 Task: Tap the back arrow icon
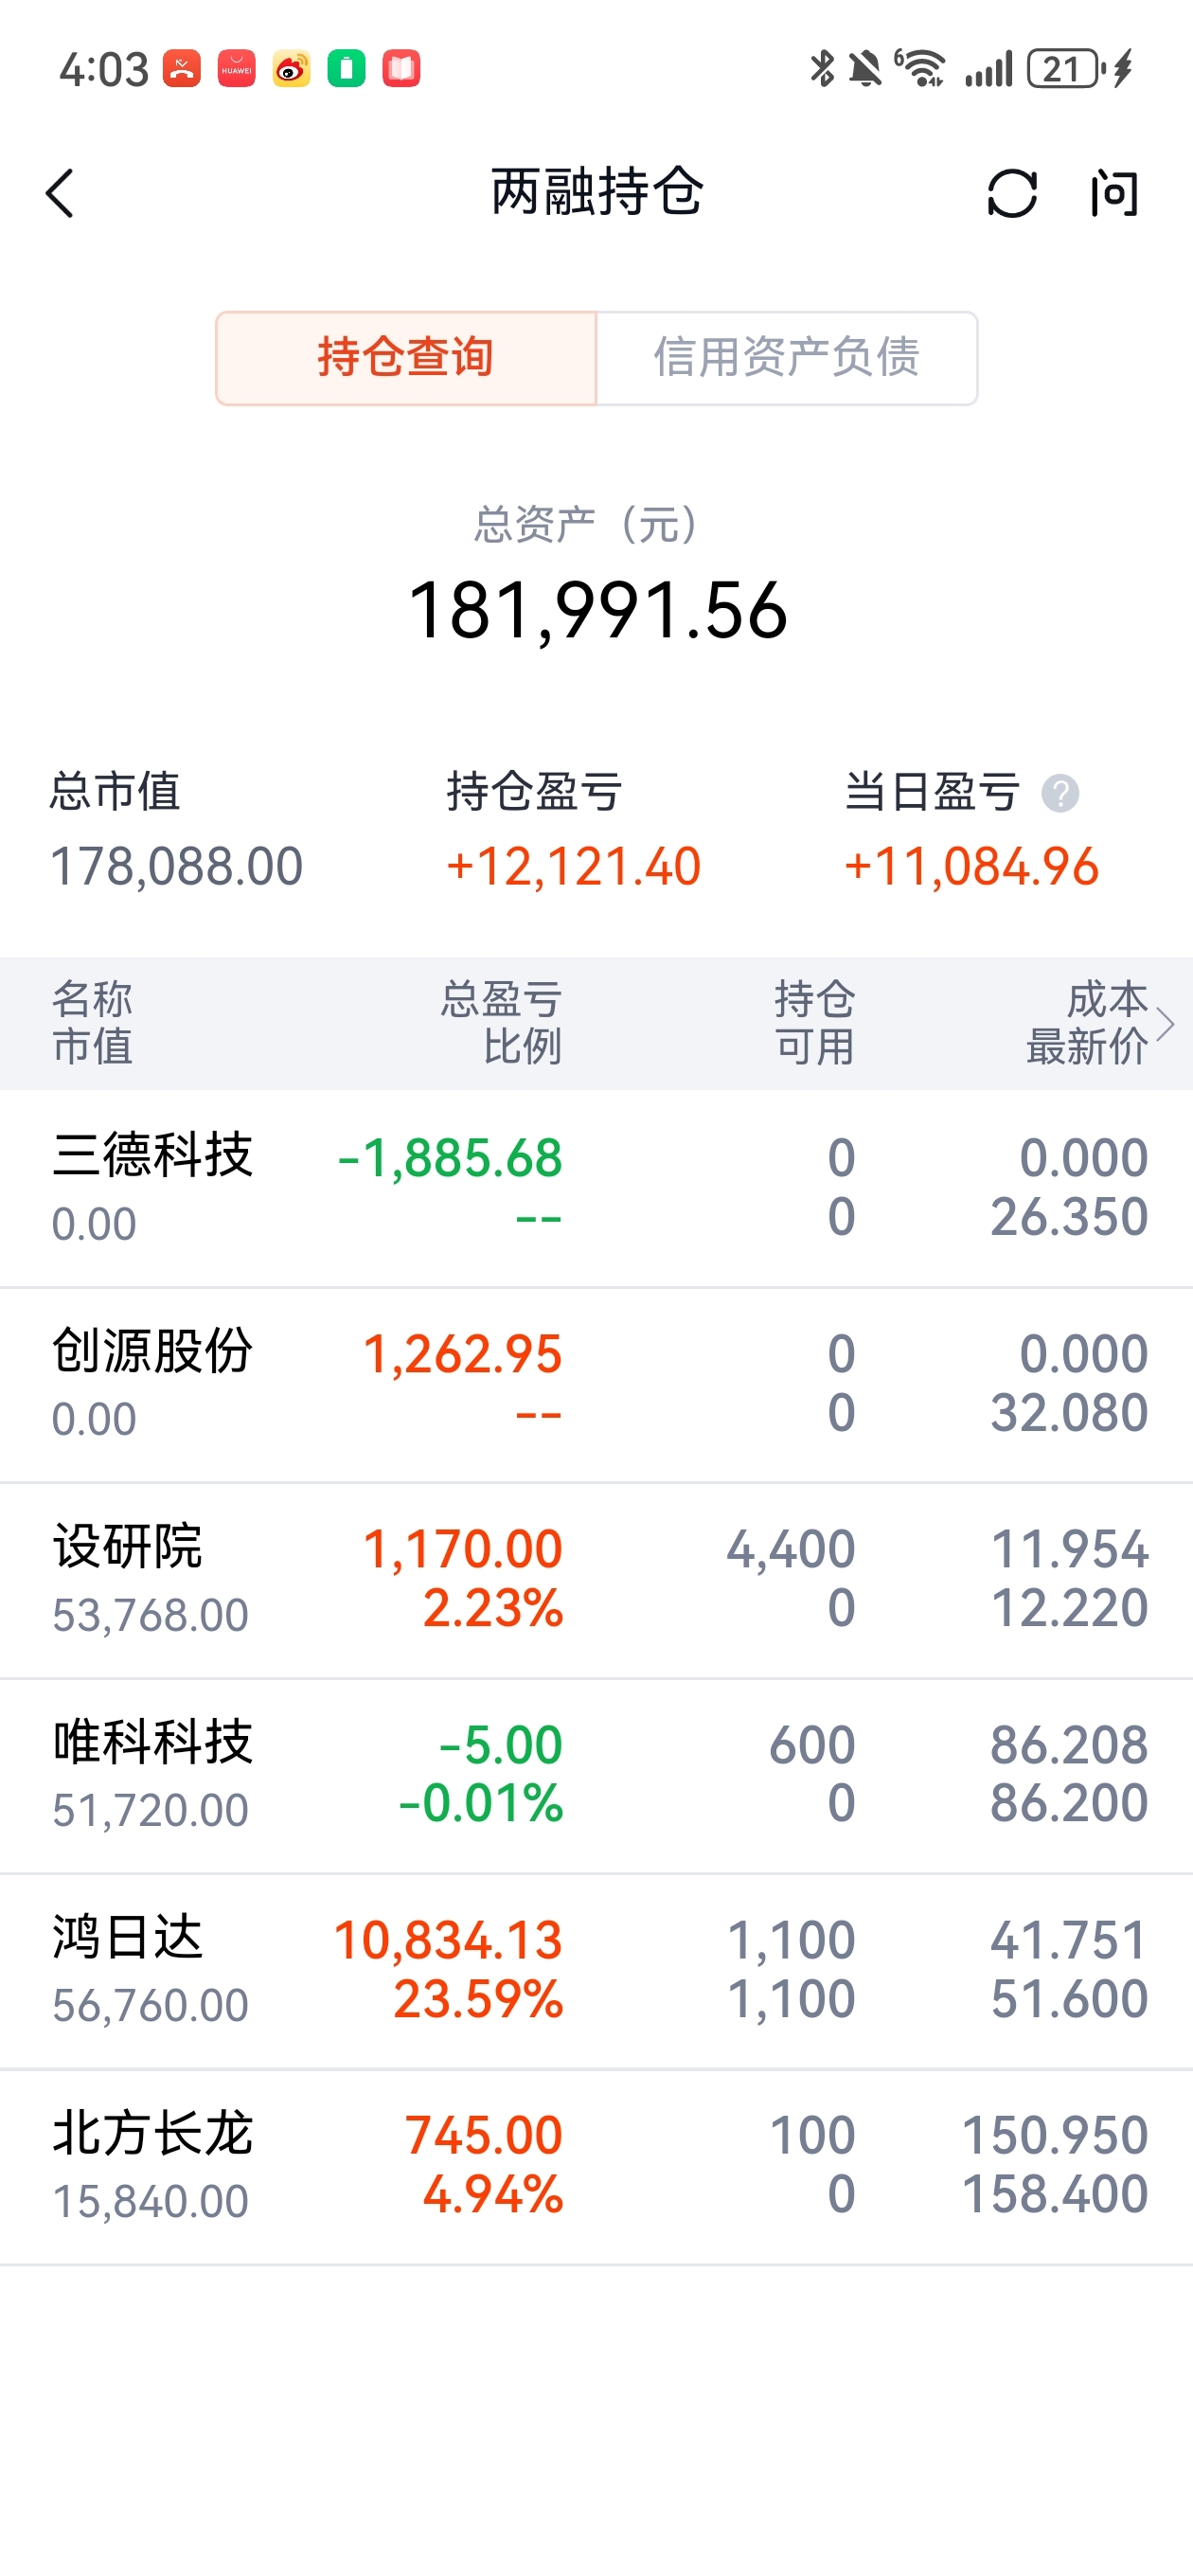coord(60,193)
